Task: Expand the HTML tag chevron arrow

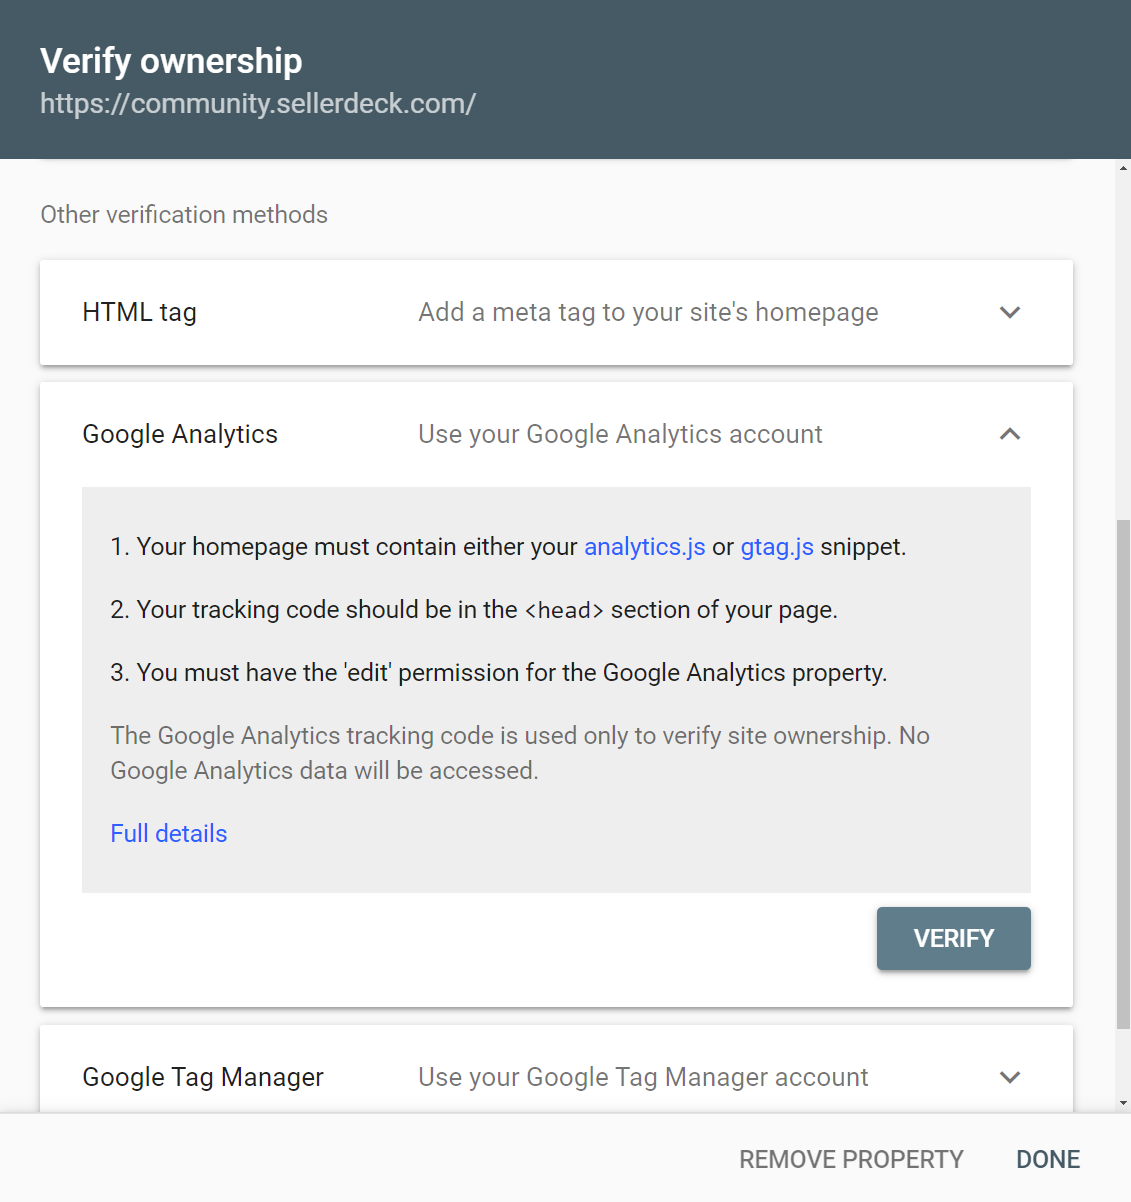Action: click(1010, 312)
